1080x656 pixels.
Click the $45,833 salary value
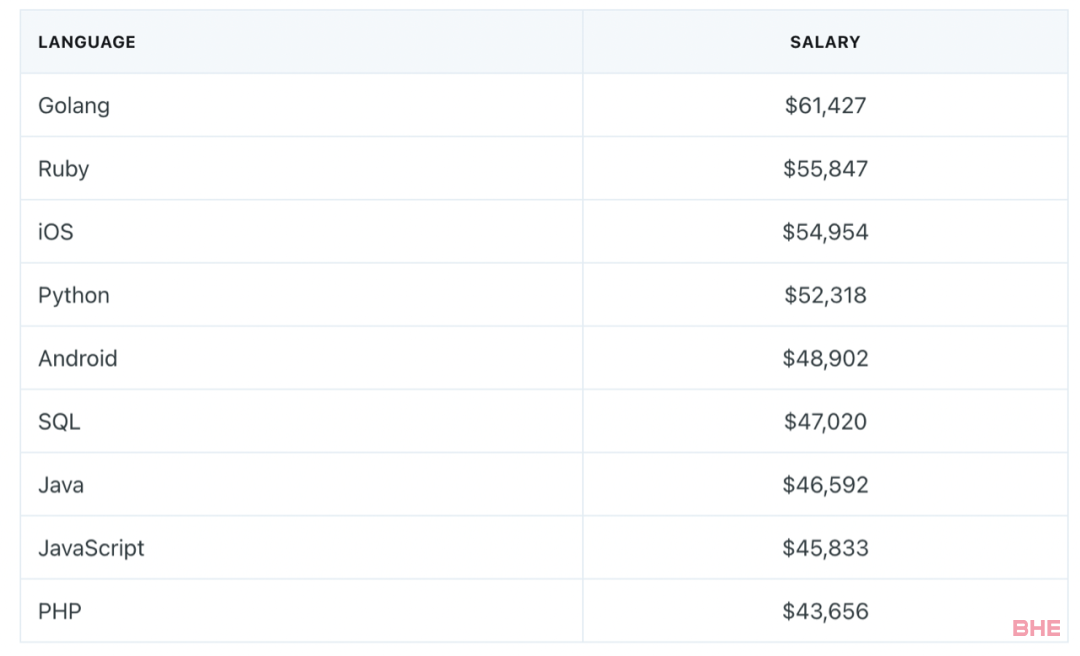pos(825,549)
